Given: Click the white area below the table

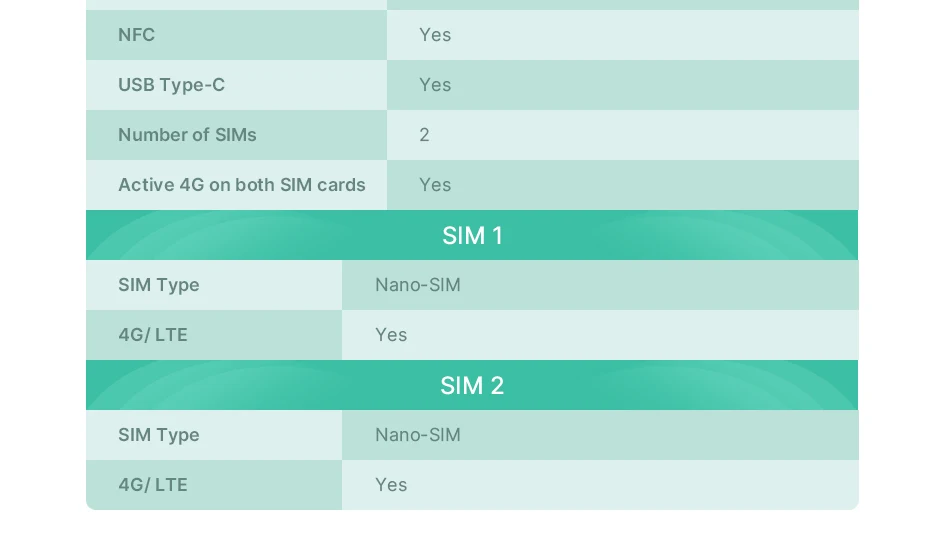Looking at the screenshot, I should pyautogui.click(x=472, y=535).
